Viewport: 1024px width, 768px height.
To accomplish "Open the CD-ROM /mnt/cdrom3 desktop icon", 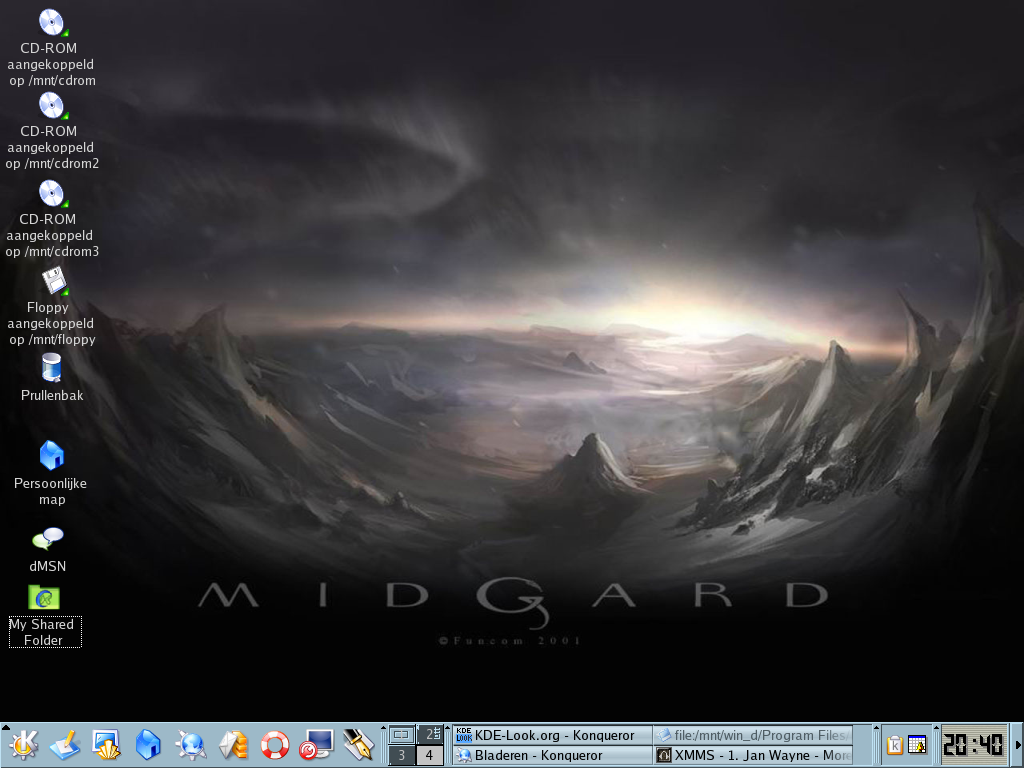I will (52, 194).
